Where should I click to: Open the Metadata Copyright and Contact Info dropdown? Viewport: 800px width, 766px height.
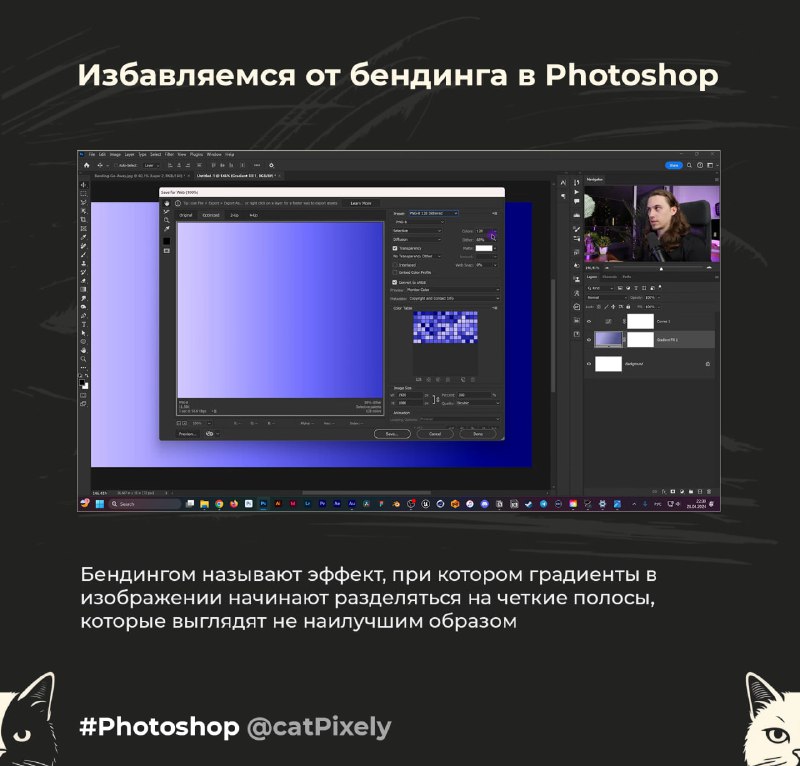[454, 299]
